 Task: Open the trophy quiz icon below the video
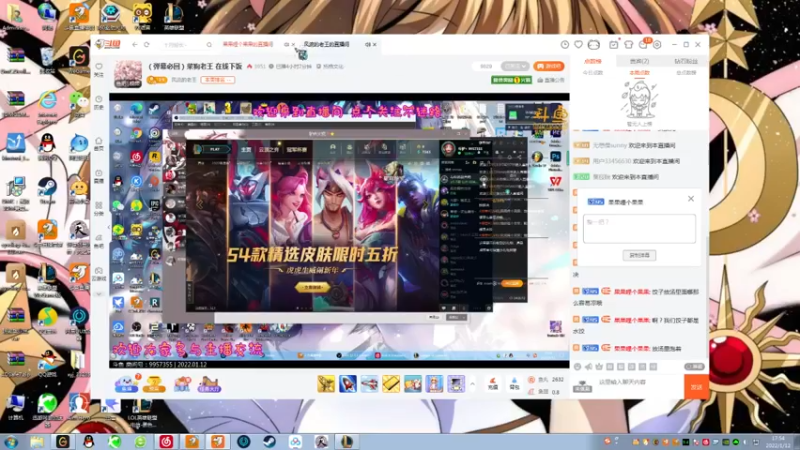coord(154,384)
